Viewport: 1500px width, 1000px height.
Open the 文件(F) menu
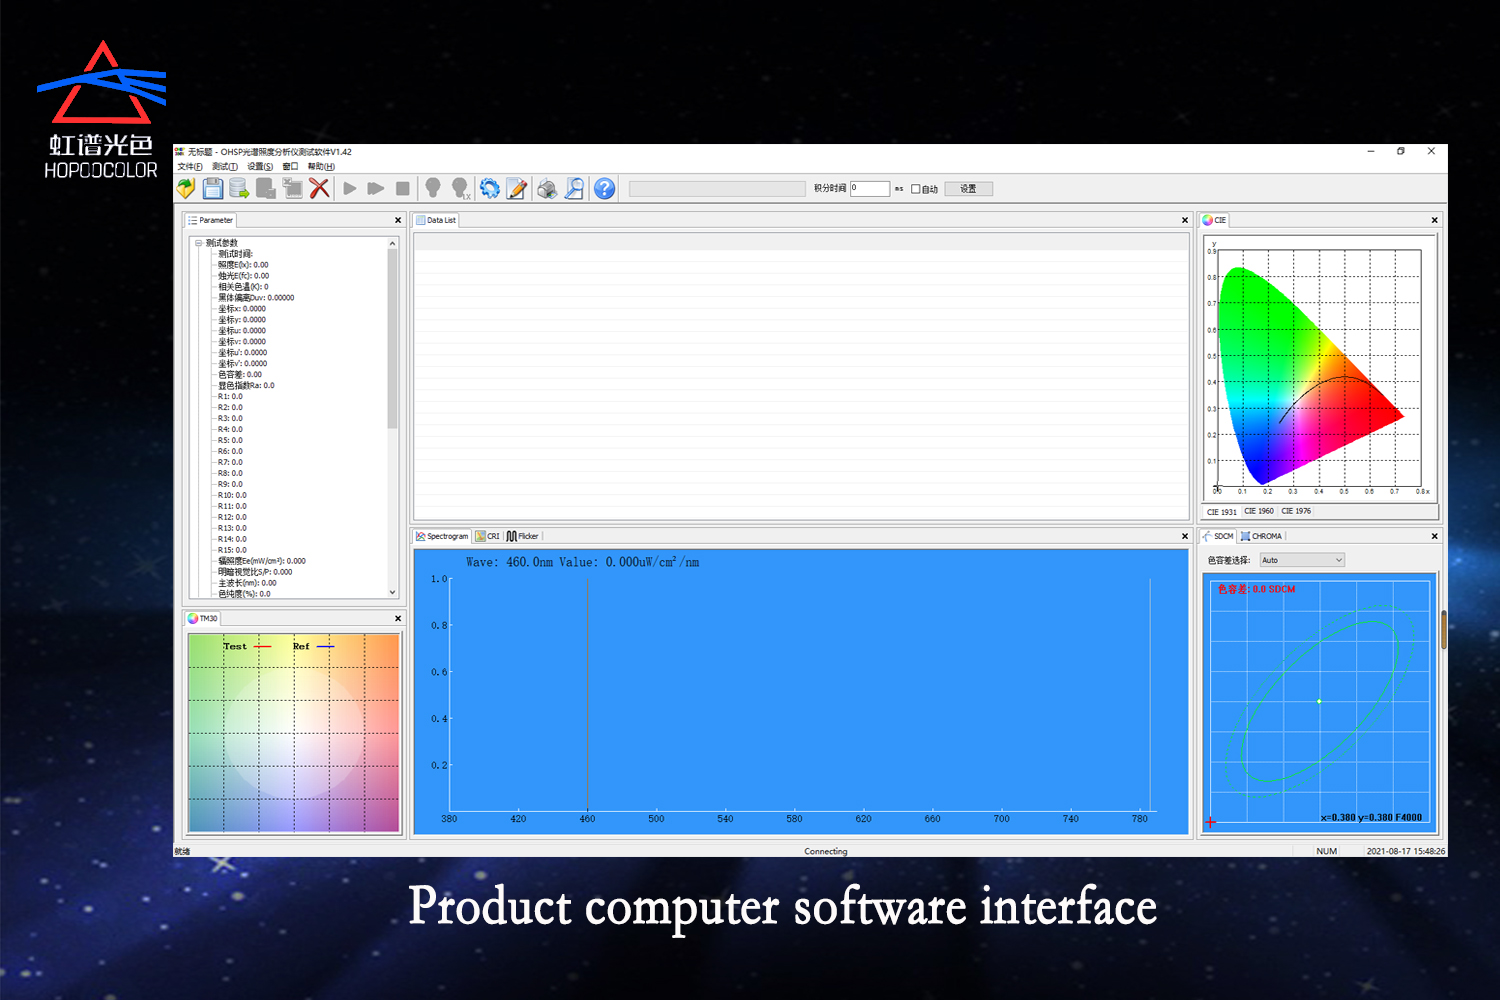pos(190,166)
